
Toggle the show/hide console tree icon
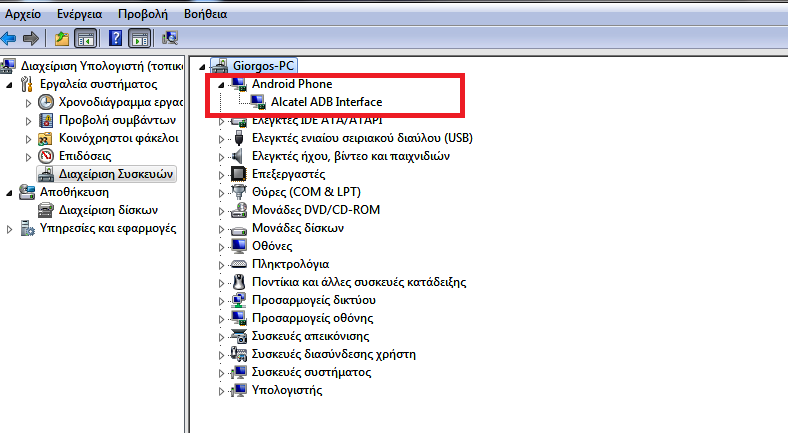click(x=85, y=39)
